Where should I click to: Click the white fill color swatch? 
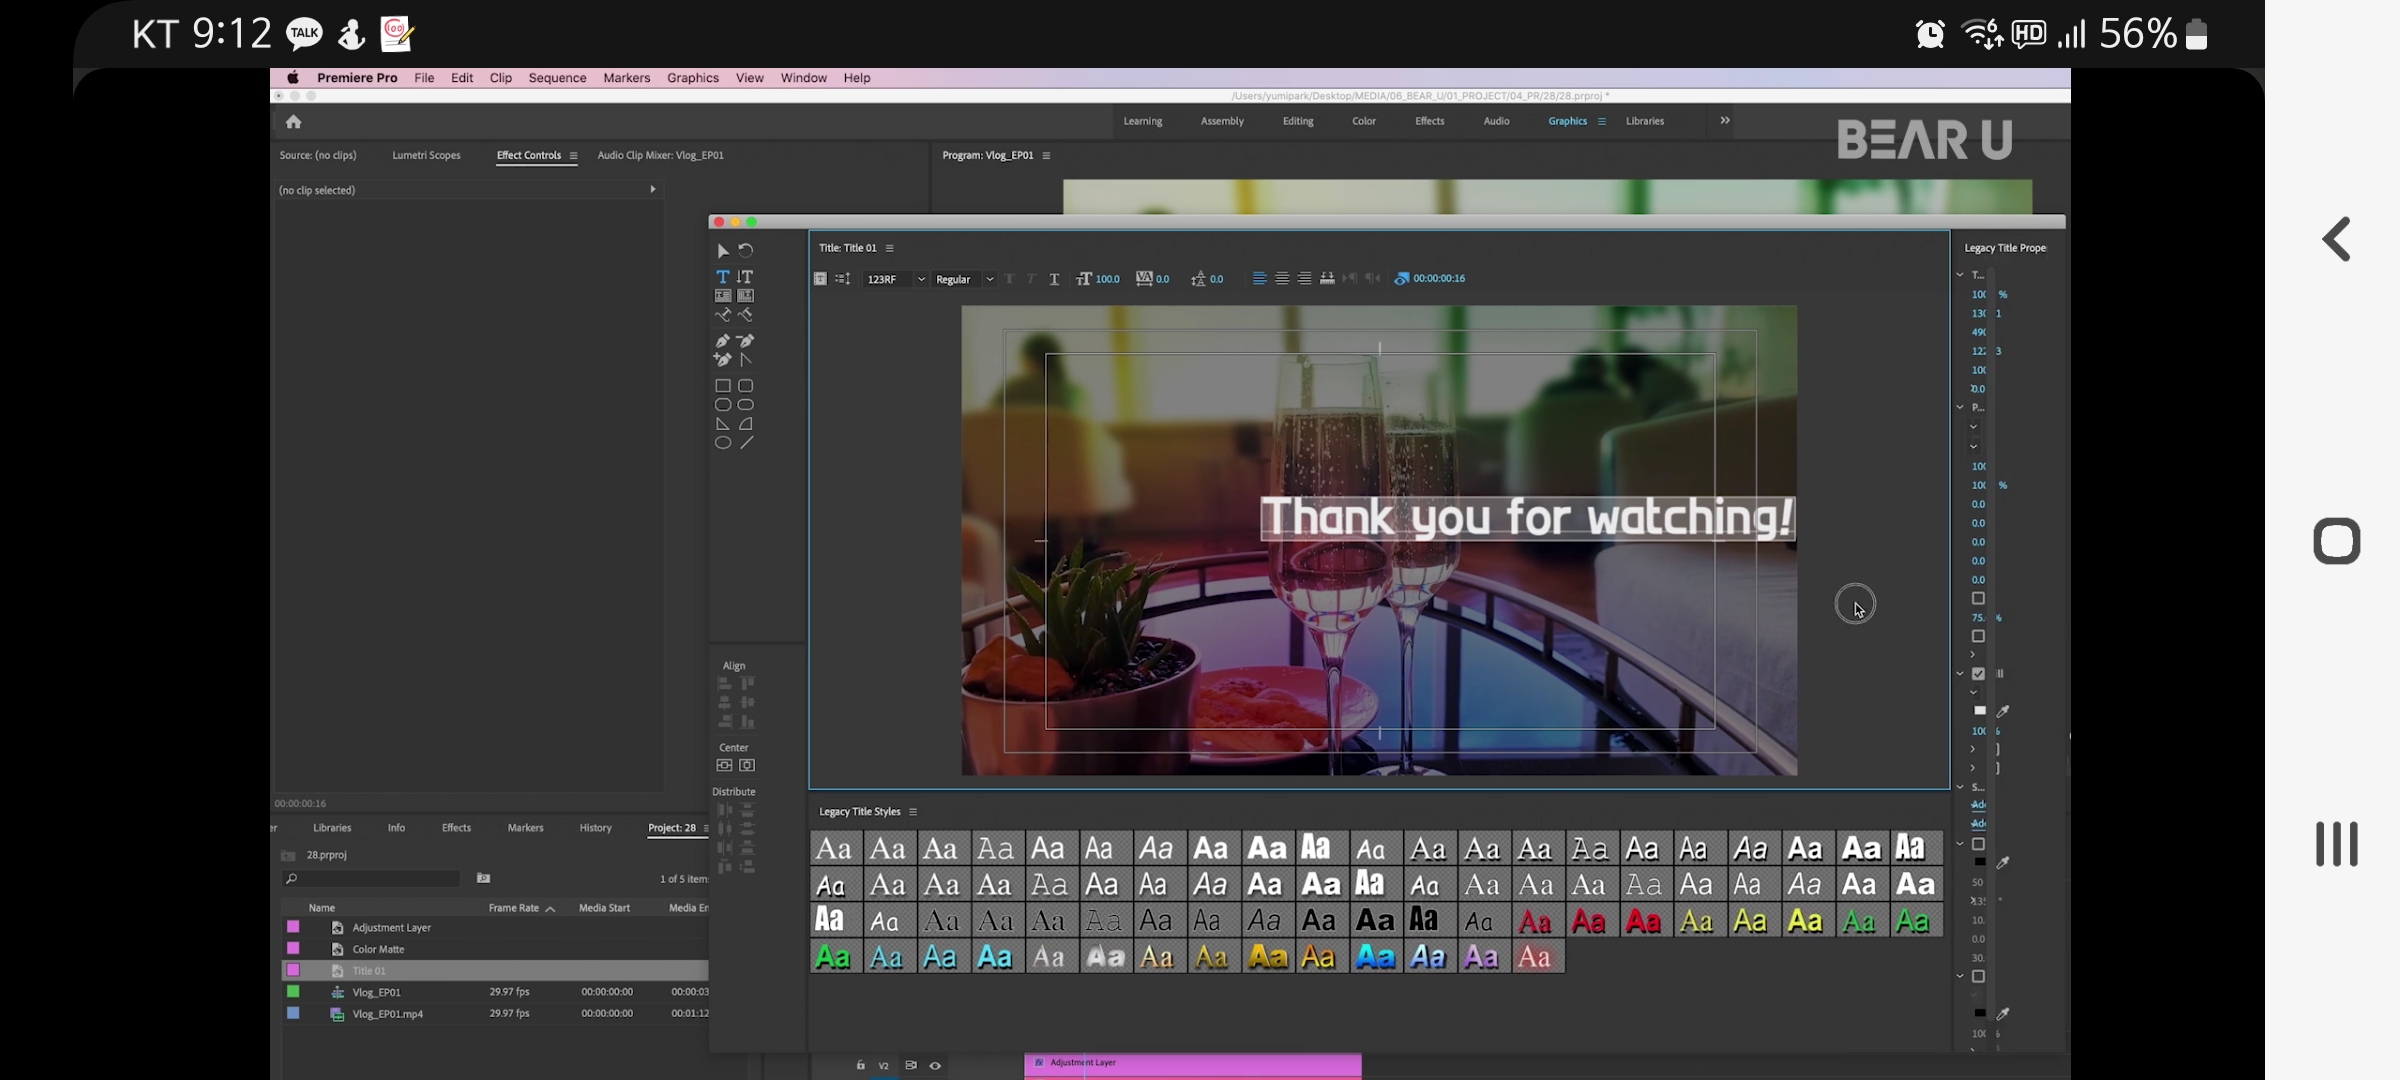pyautogui.click(x=1979, y=711)
